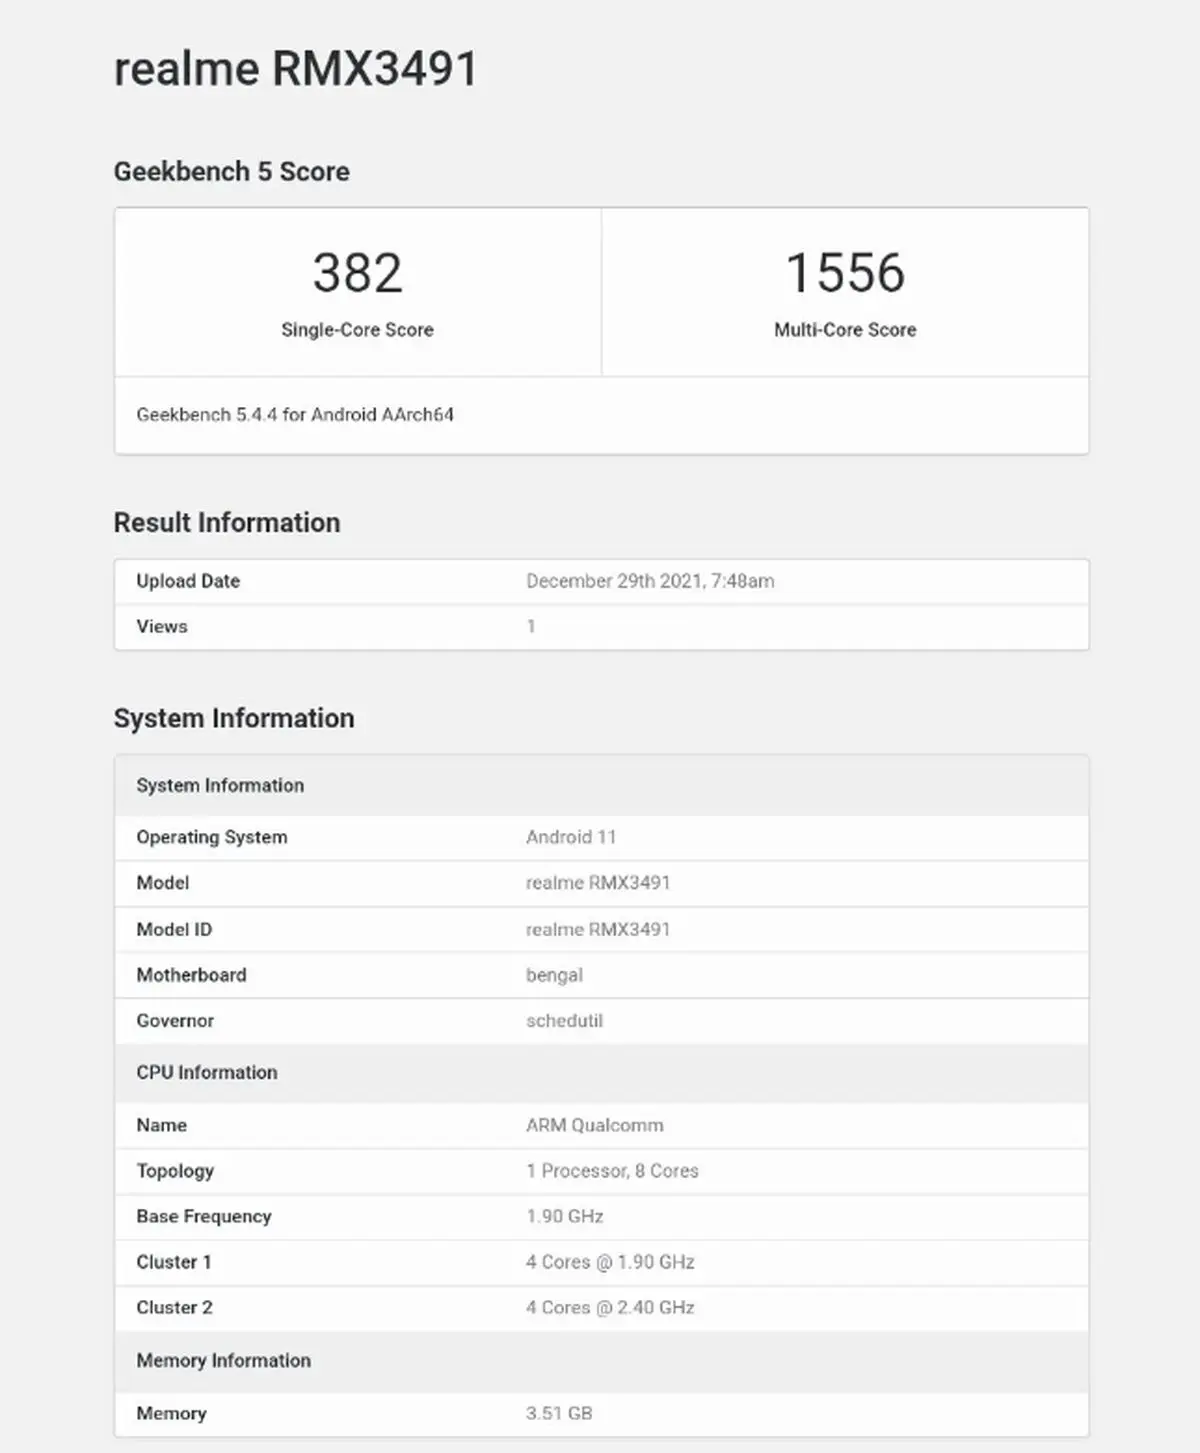Viewport: 1200px width, 1453px height.
Task: Click the 'Motherboard' row label
Action: click(x=191, y=975)
